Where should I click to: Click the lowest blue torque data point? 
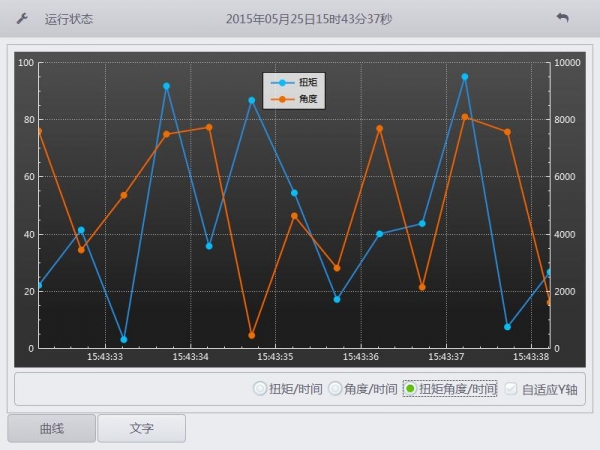pos(124,339)
